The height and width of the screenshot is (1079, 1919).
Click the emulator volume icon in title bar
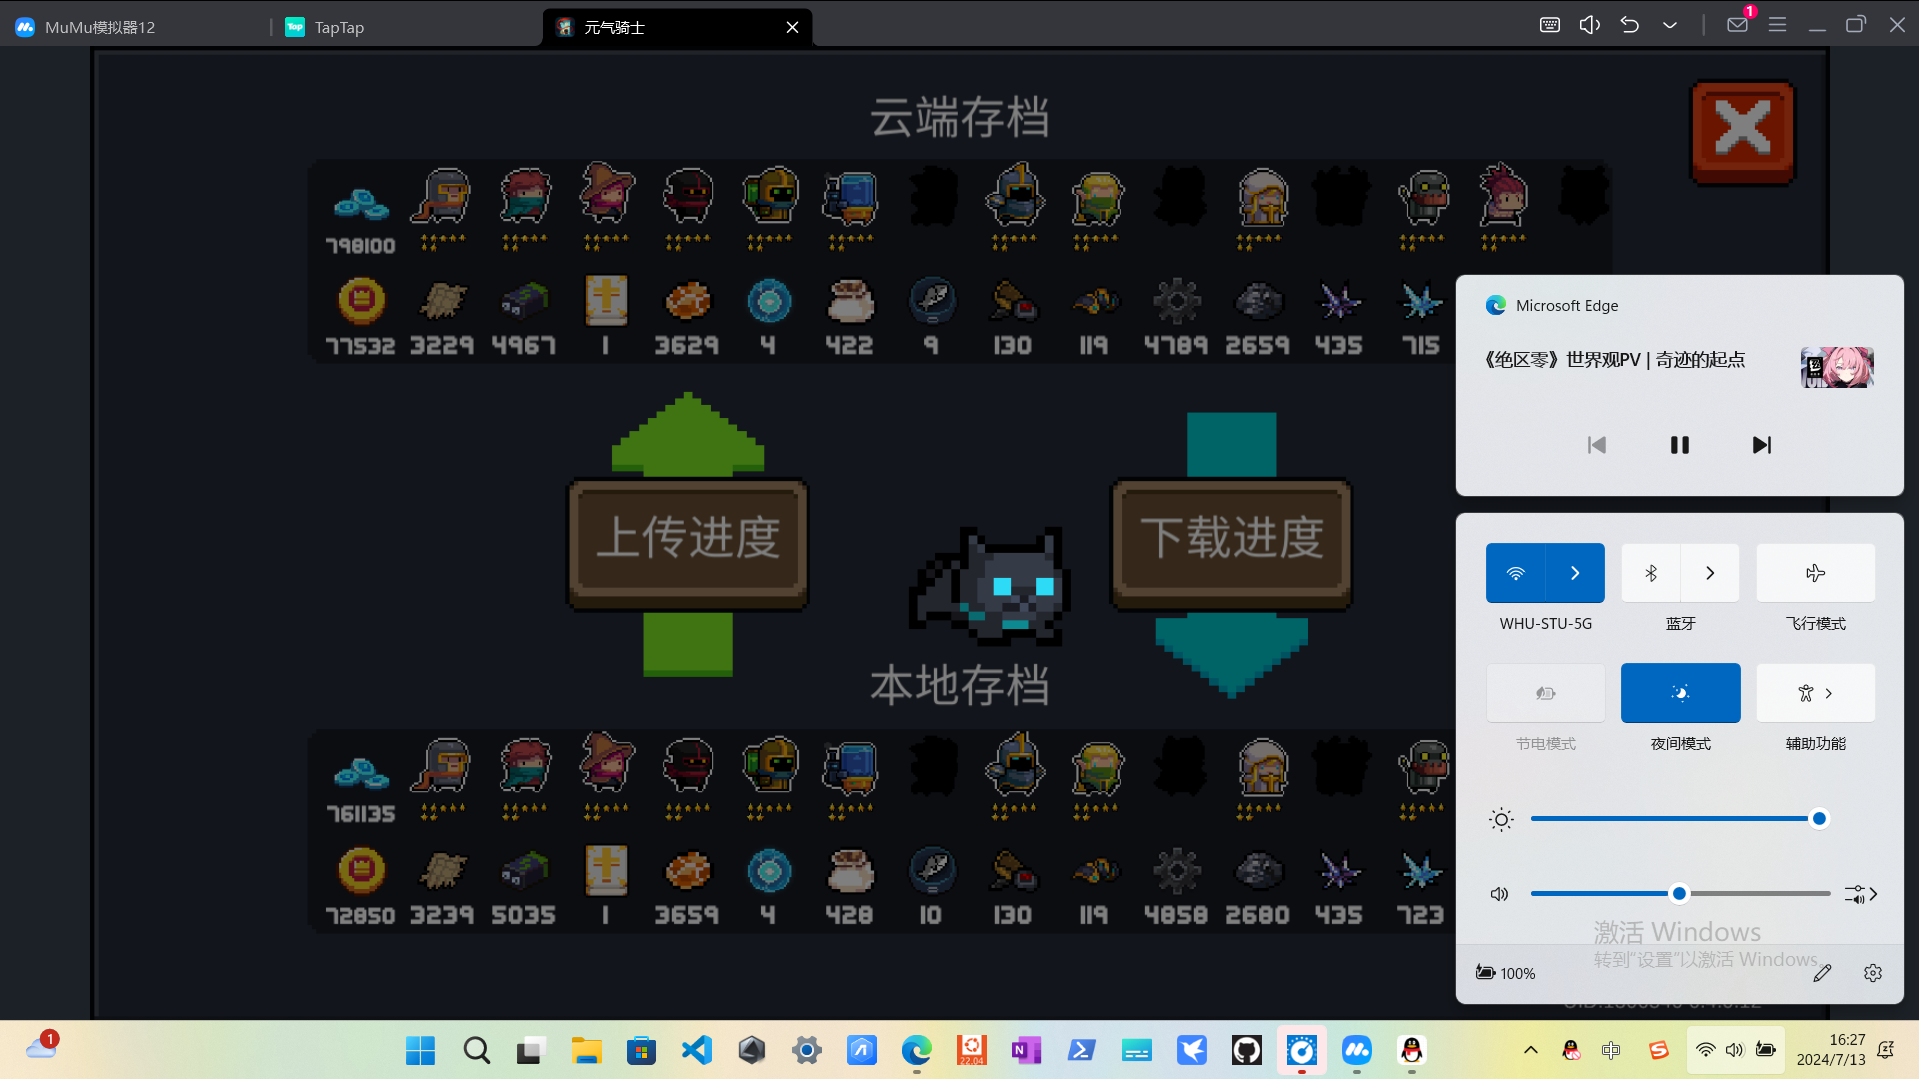click(x=1589, y=25)
